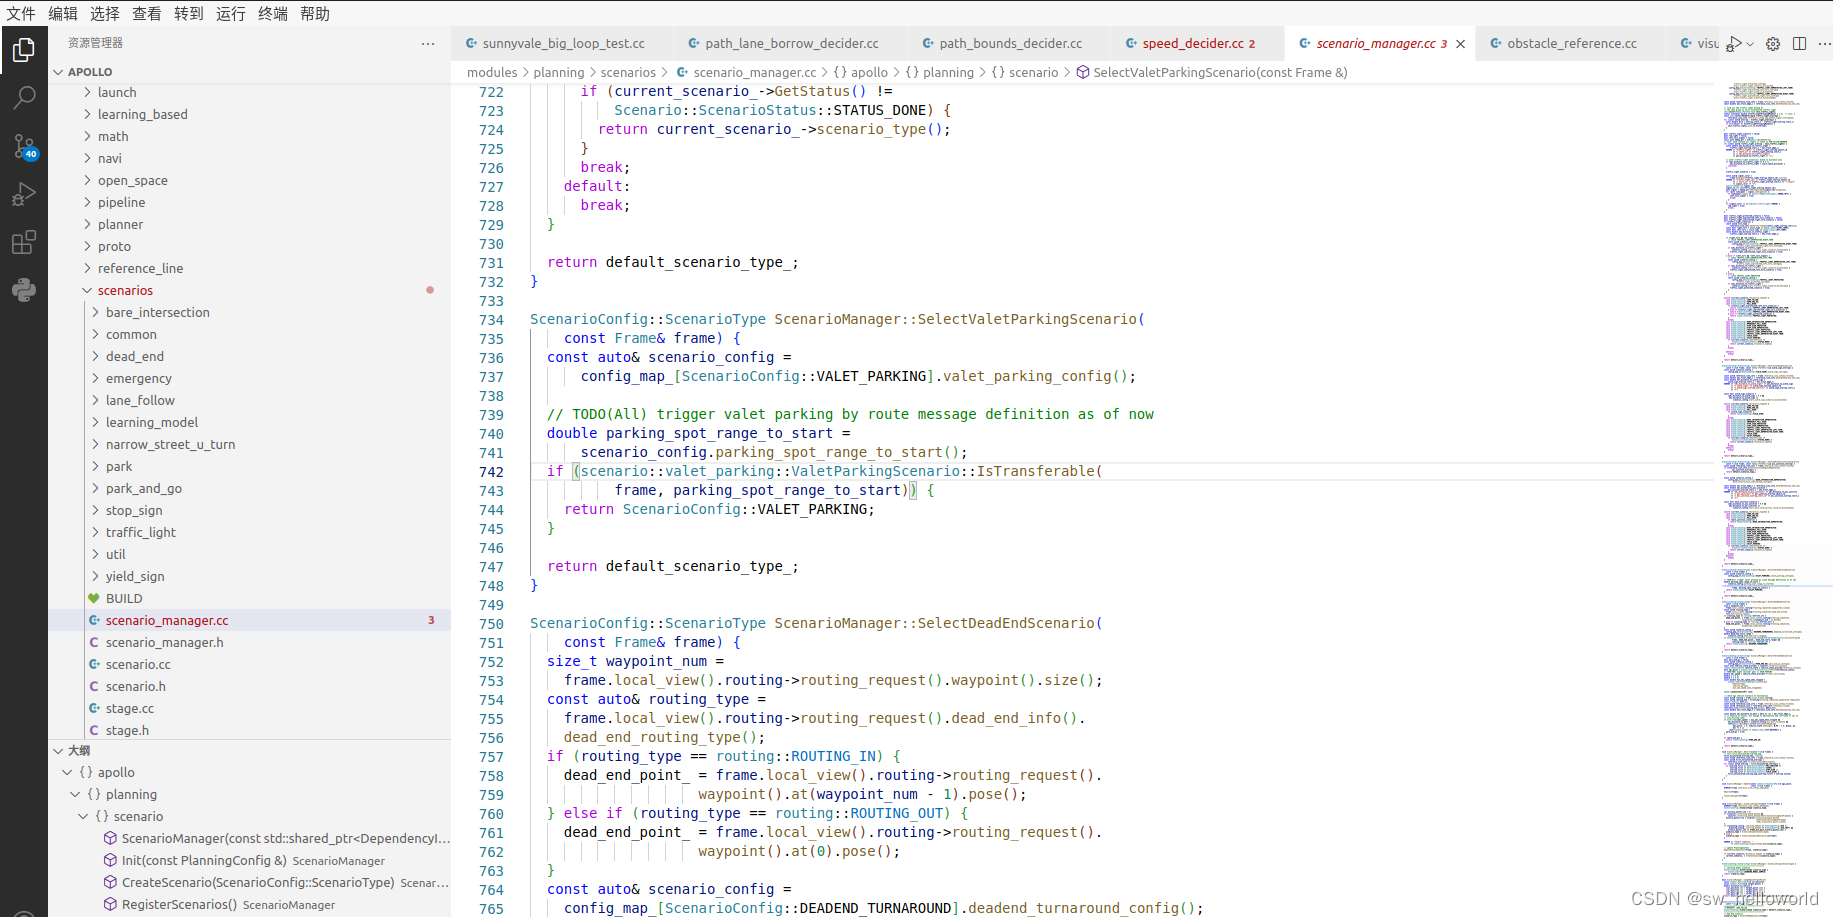Open the Python view in activity bar

[24, 290]
